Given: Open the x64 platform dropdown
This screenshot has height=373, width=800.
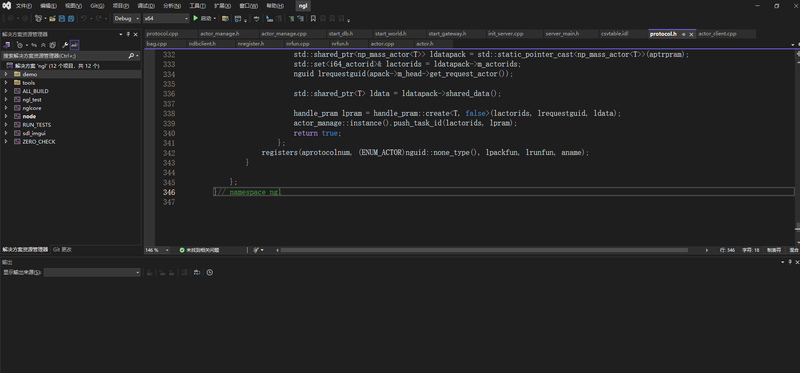Looking at the screenshot, I should click(166, 18).
